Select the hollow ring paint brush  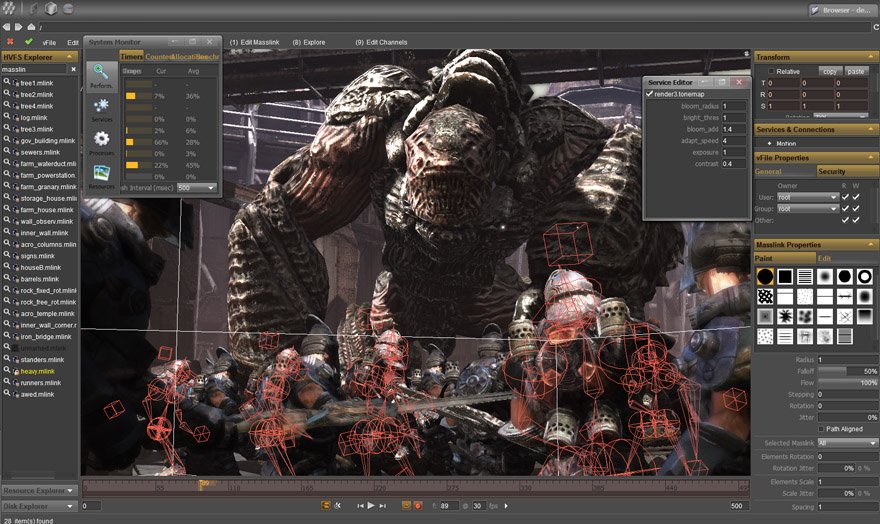[x=864, y=277]
